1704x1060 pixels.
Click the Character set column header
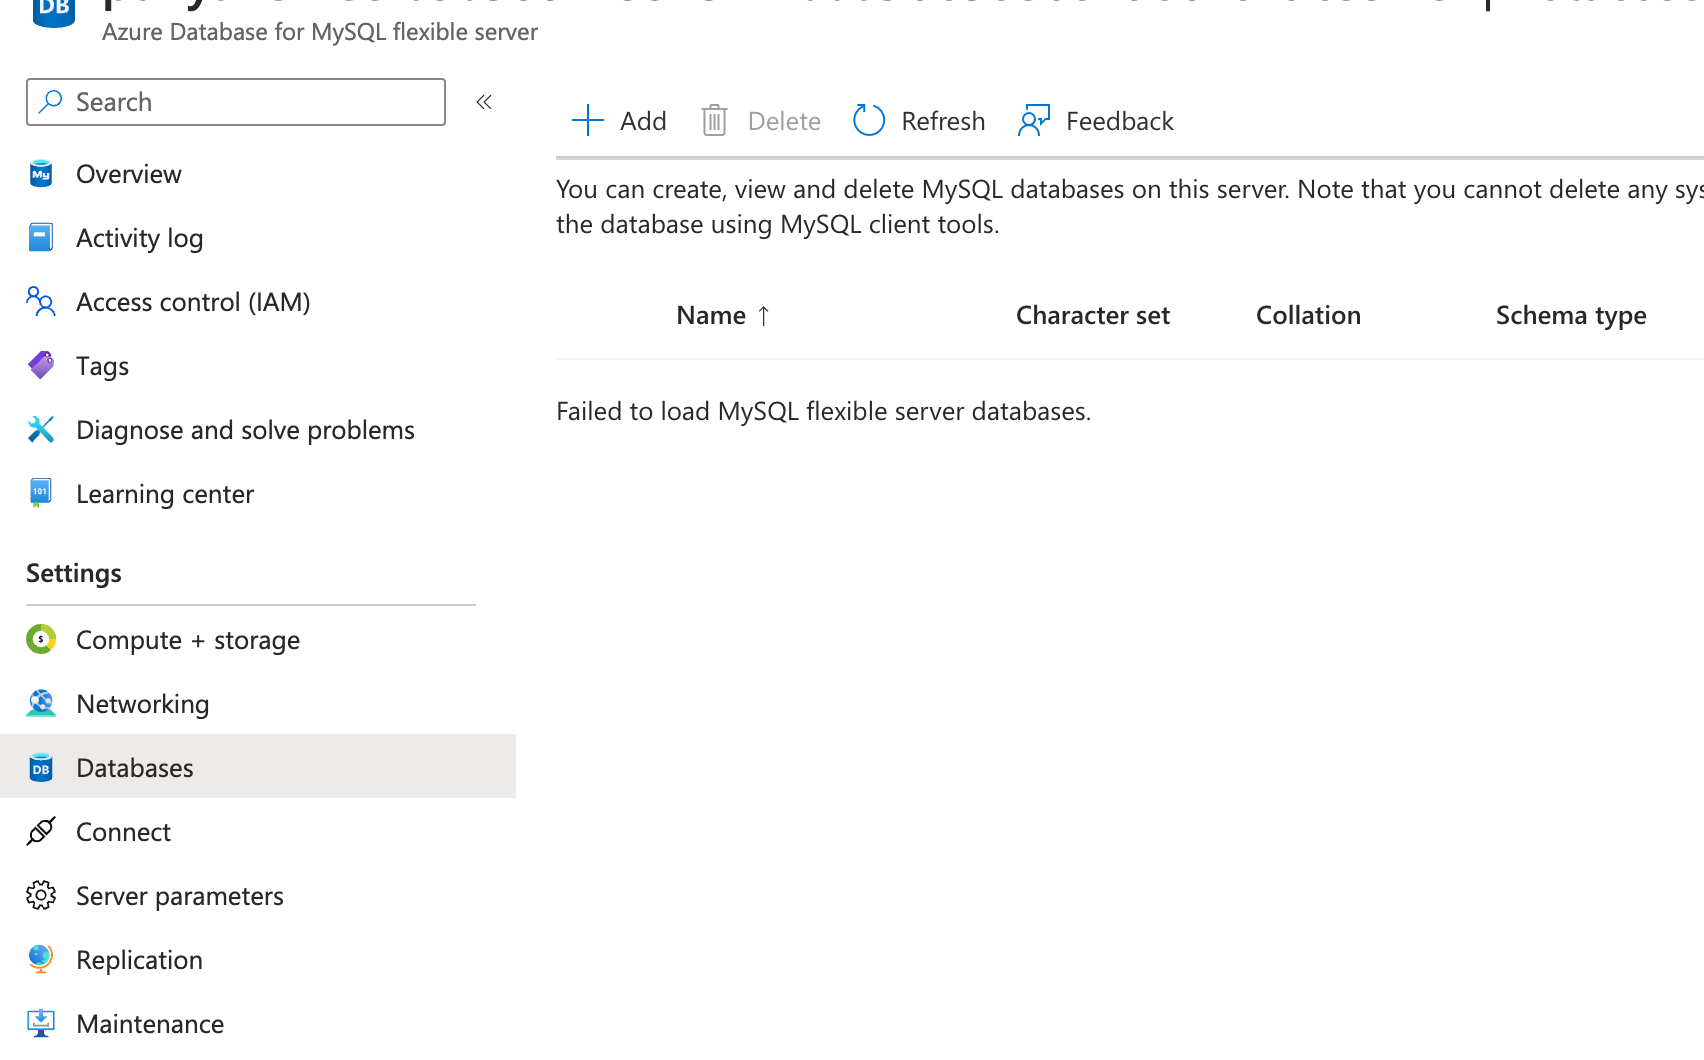[x=1093, y=315]
